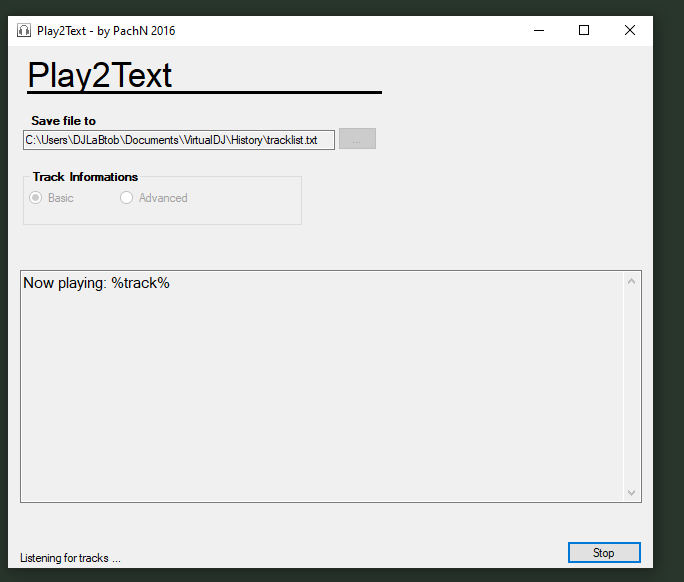Click the Save file to path field
The width and height of the screenshot is (684, 582).
(179, 140)
